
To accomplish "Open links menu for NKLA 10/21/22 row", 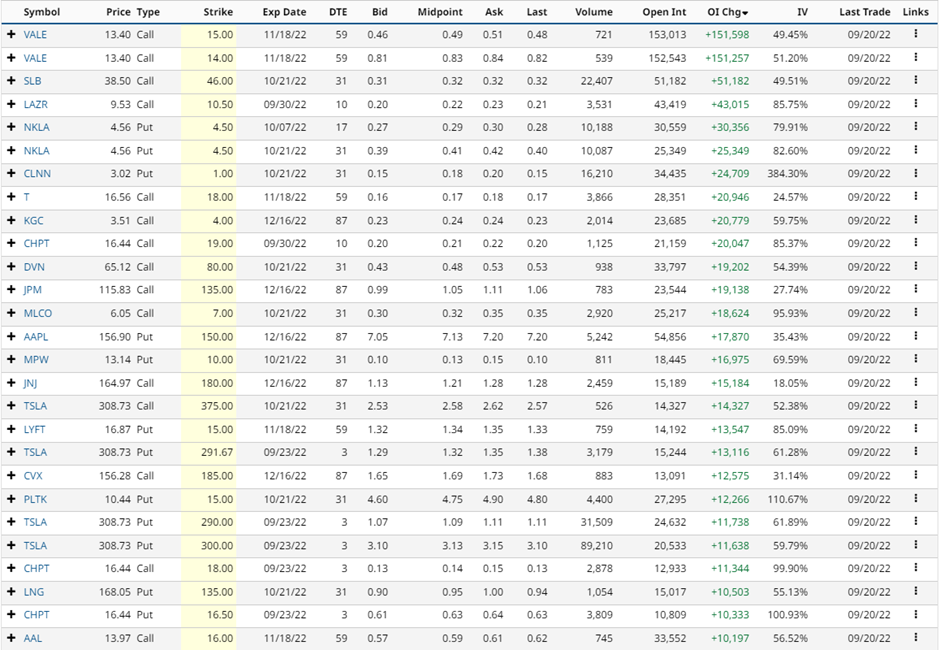I will [x=915, y=150].
